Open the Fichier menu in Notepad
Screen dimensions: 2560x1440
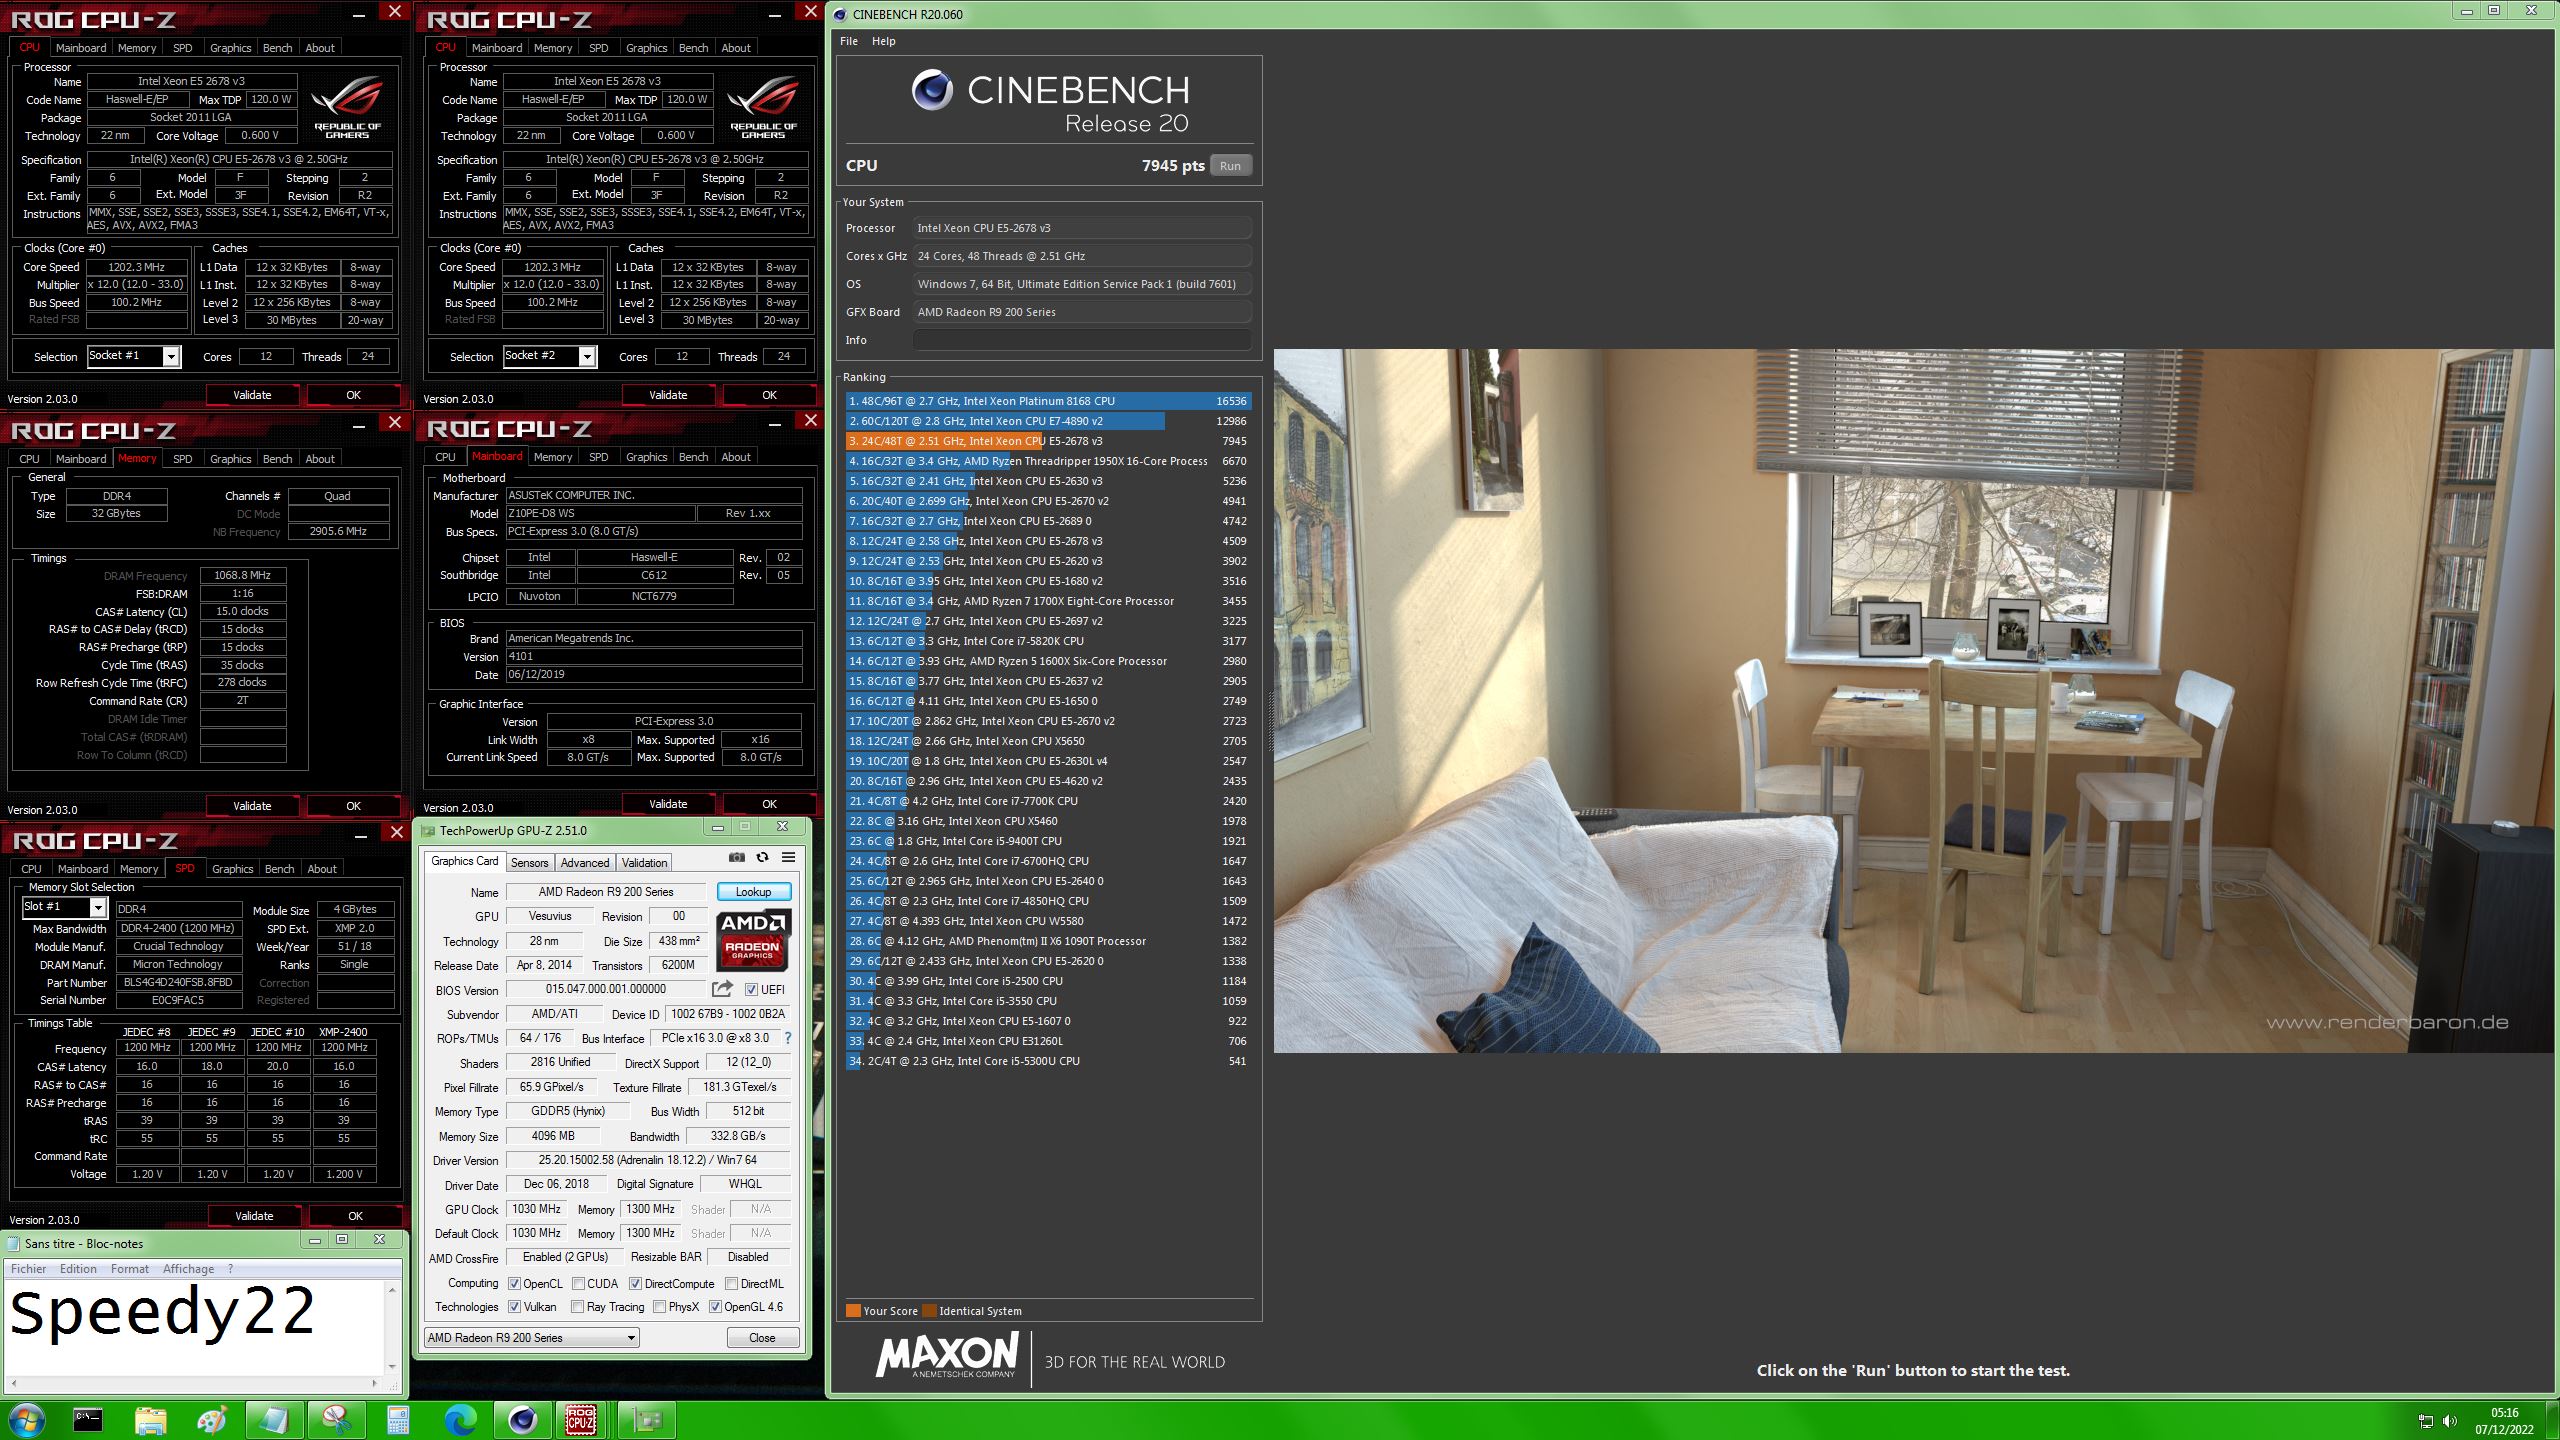[x=29, y=1268]
